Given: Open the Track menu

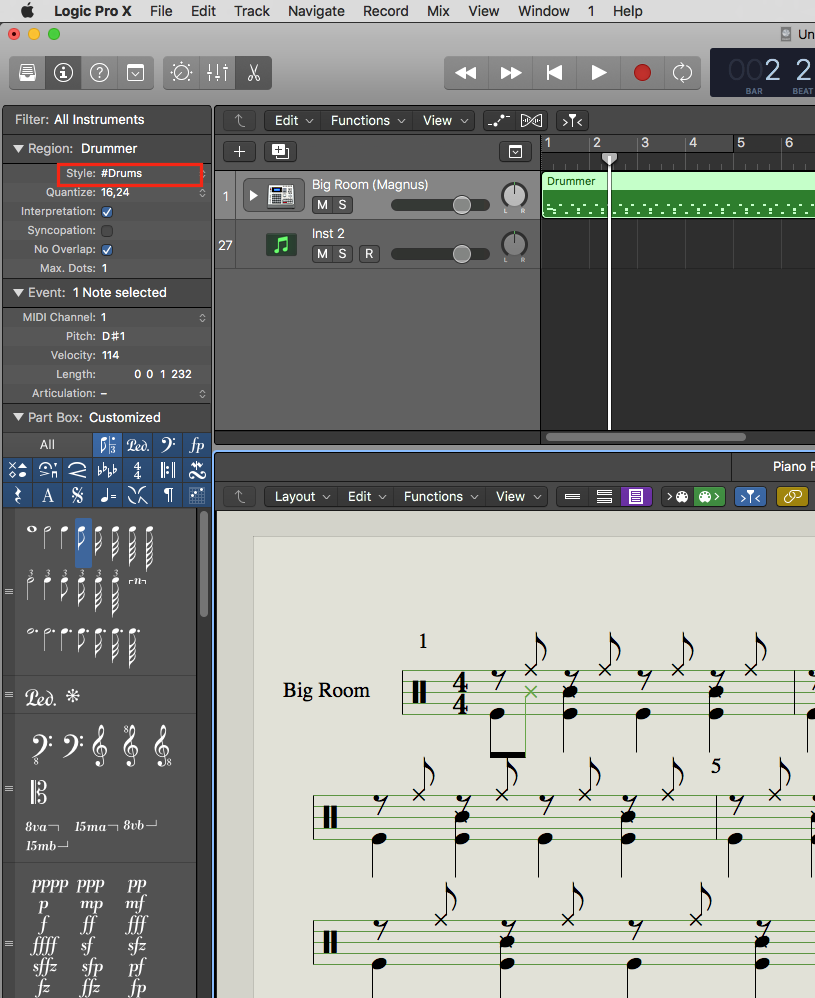Looking at the screenshot, I should (252, 11).
